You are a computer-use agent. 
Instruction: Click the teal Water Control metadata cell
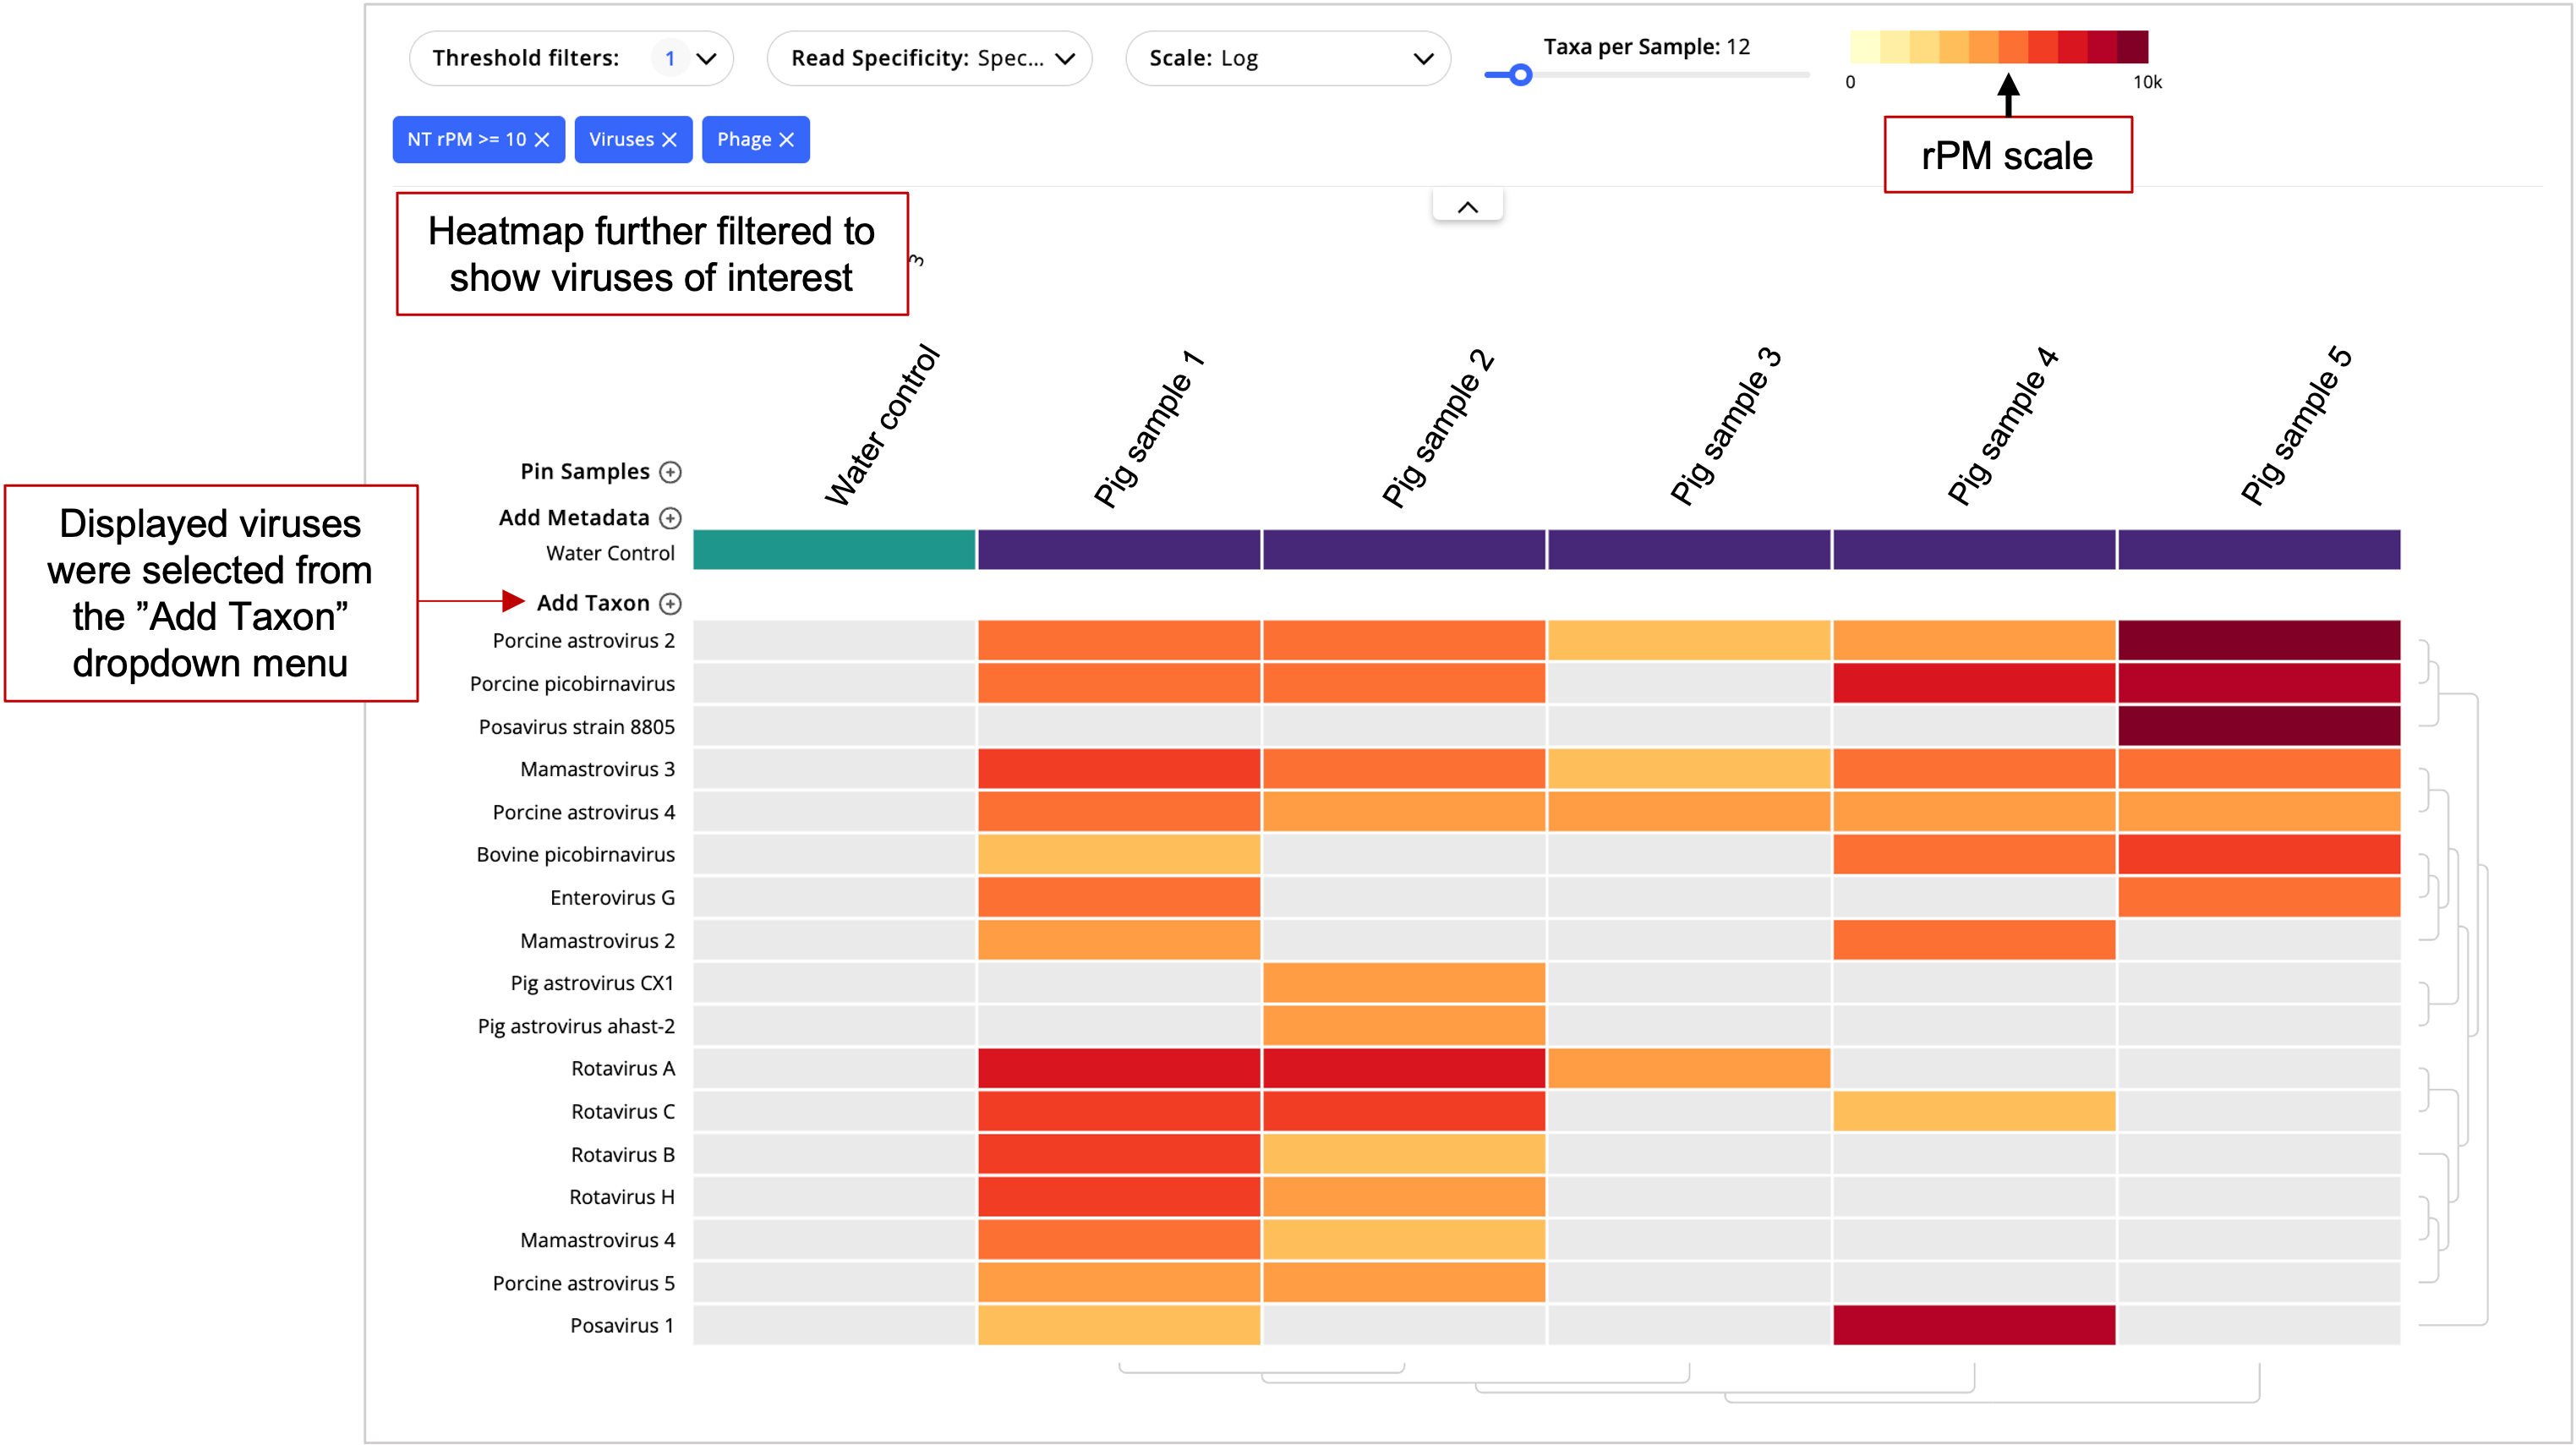point(833,551)
